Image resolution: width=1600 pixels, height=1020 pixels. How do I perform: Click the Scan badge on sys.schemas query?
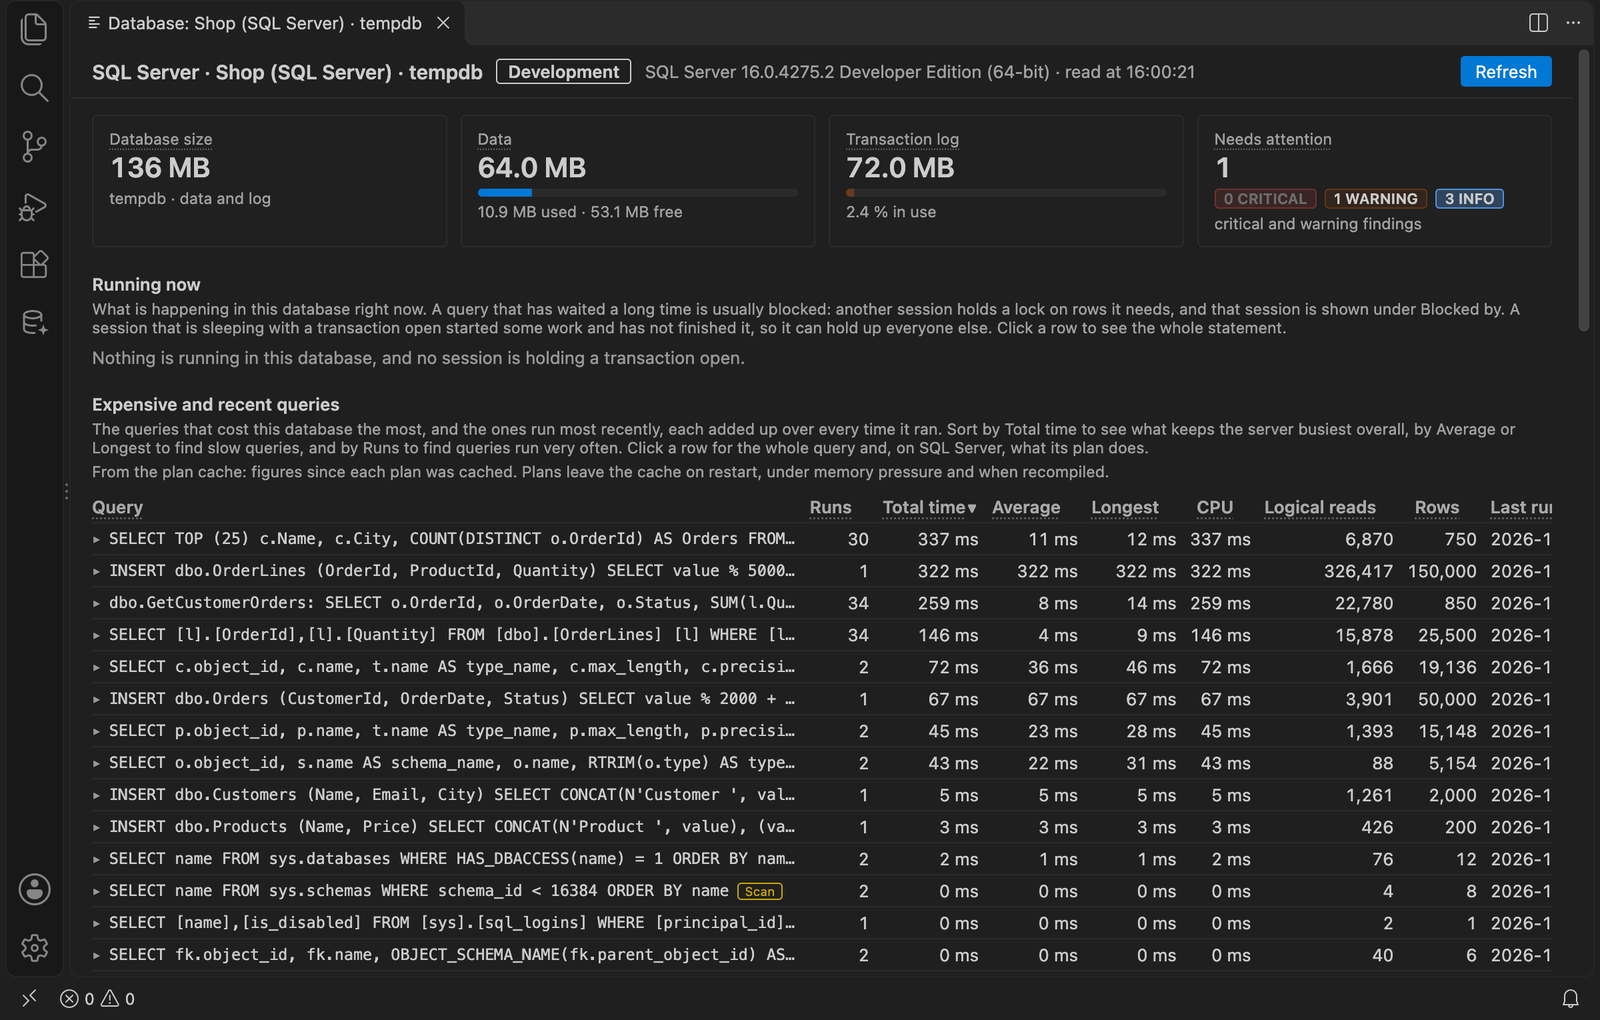pos(759,891)
